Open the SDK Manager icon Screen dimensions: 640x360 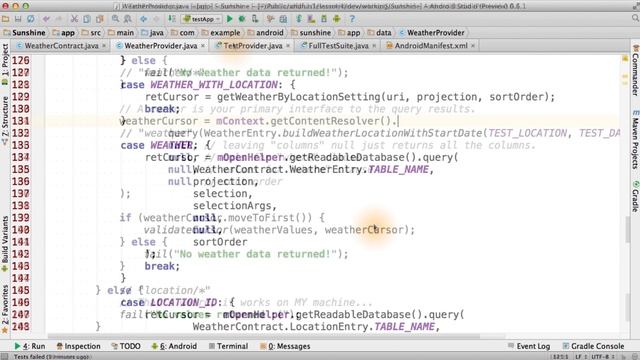click(324, 19)
